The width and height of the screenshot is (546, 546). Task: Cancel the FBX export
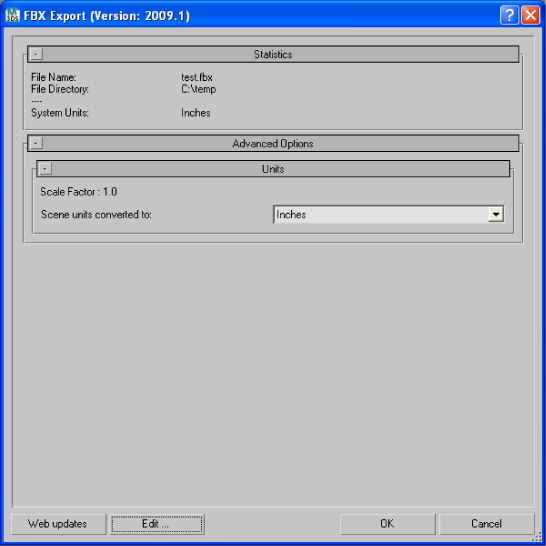tap(487, 524)
